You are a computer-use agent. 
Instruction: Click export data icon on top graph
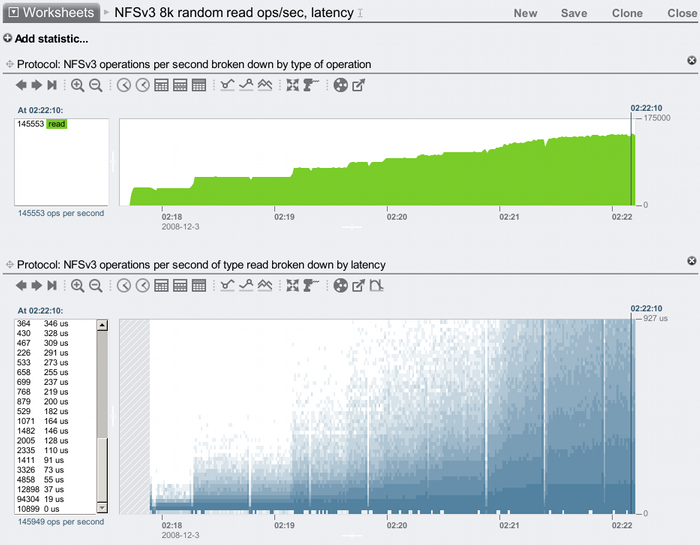(358, 86)
